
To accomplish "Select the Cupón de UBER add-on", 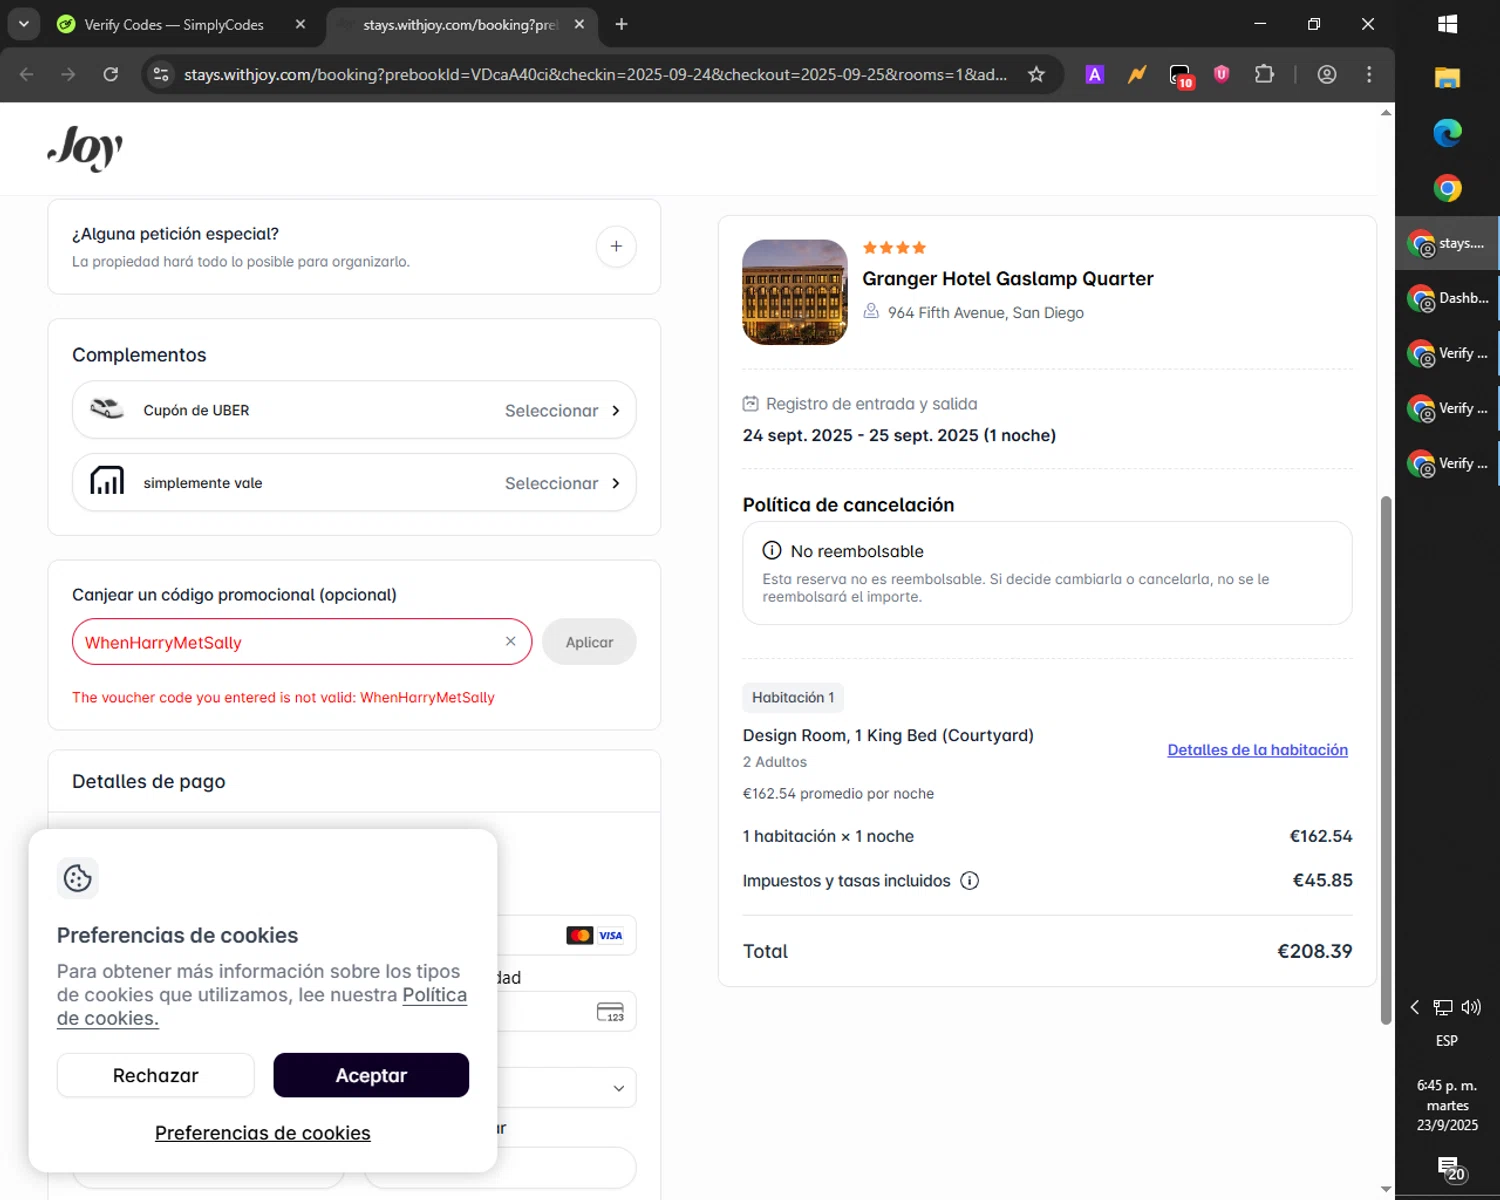I will [x=354, y=410].
